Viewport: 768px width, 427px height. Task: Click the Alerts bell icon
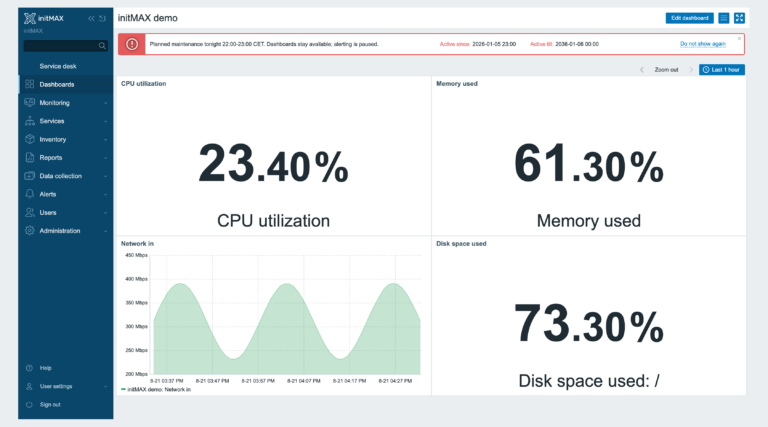(x=30, y=194)
